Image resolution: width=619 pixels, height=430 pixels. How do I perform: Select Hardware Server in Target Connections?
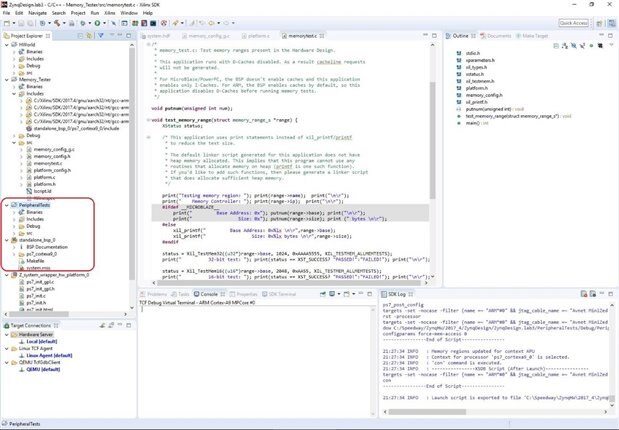pyautogui.click(x=36, y=333)
